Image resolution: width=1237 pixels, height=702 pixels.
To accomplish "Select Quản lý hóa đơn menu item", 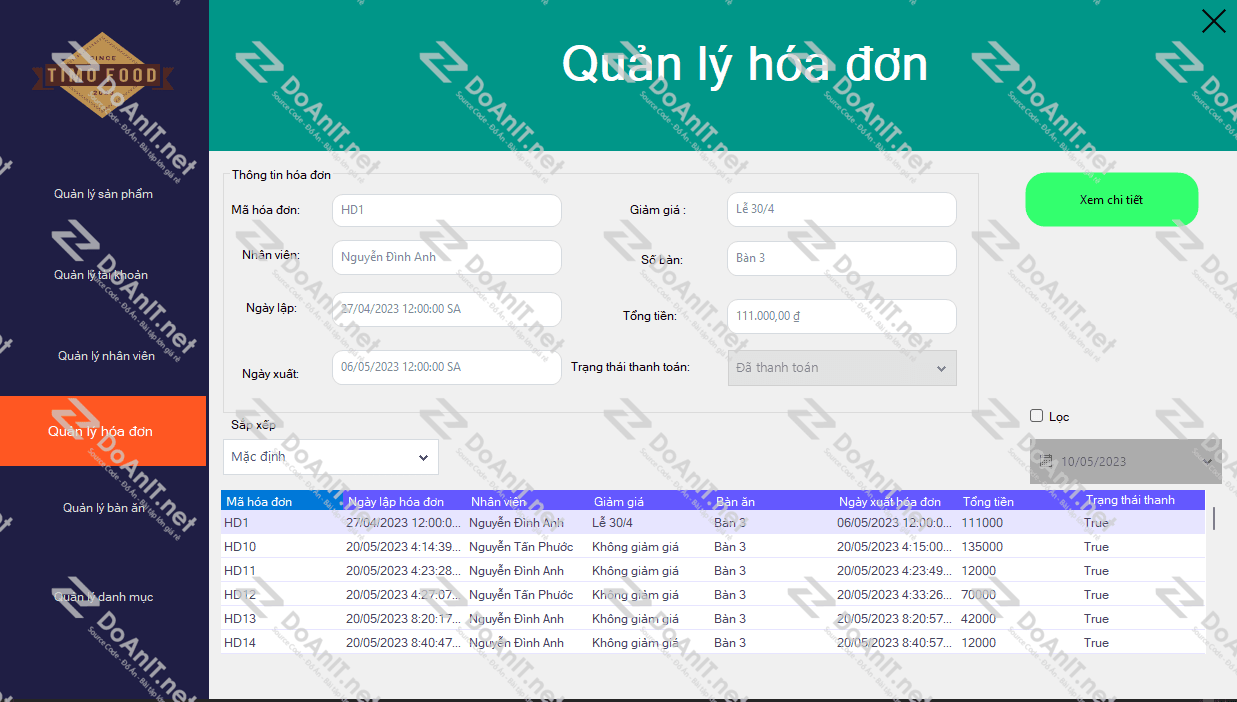I will pos(102,431).
